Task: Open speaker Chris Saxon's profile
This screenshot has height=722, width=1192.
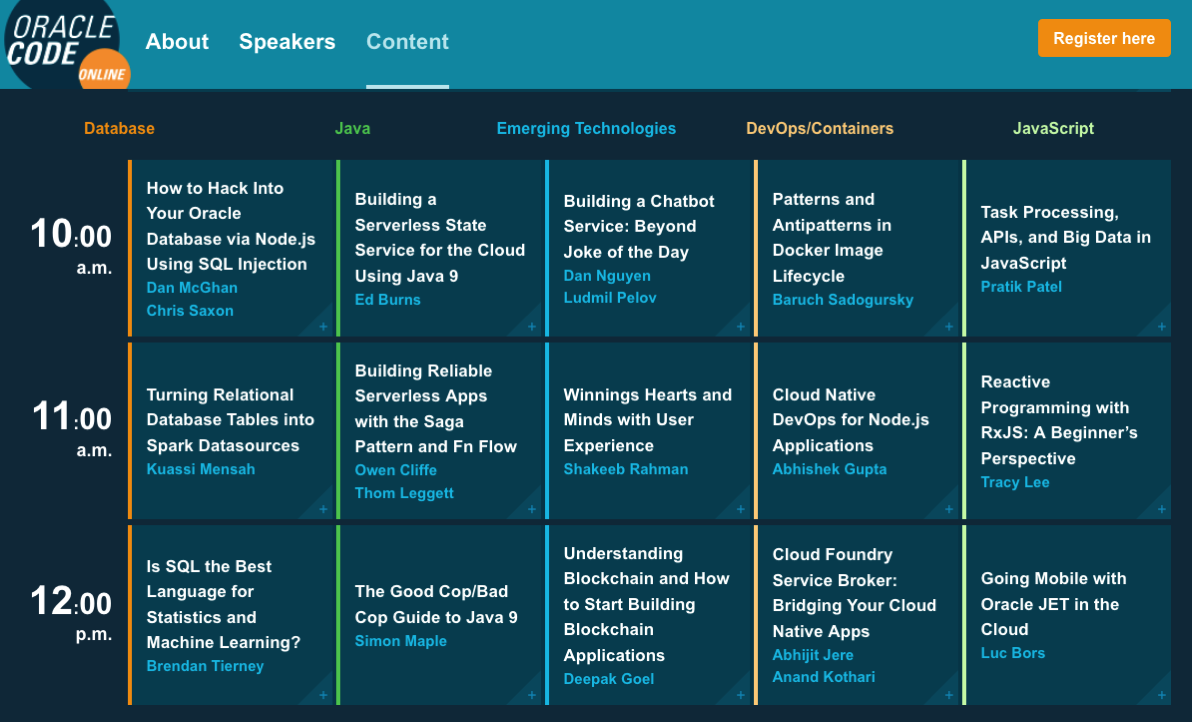Action: coord(190,311)
